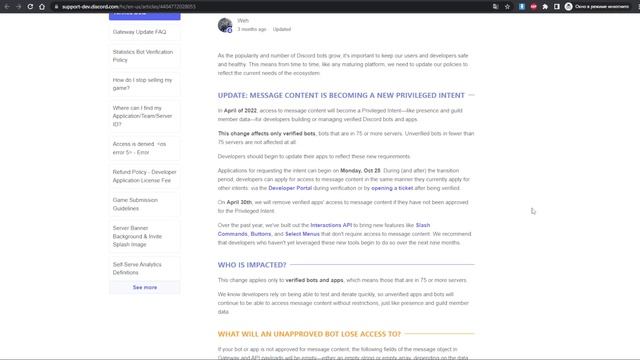
Task: Open the Interactions API link
Action: (331, 225)
